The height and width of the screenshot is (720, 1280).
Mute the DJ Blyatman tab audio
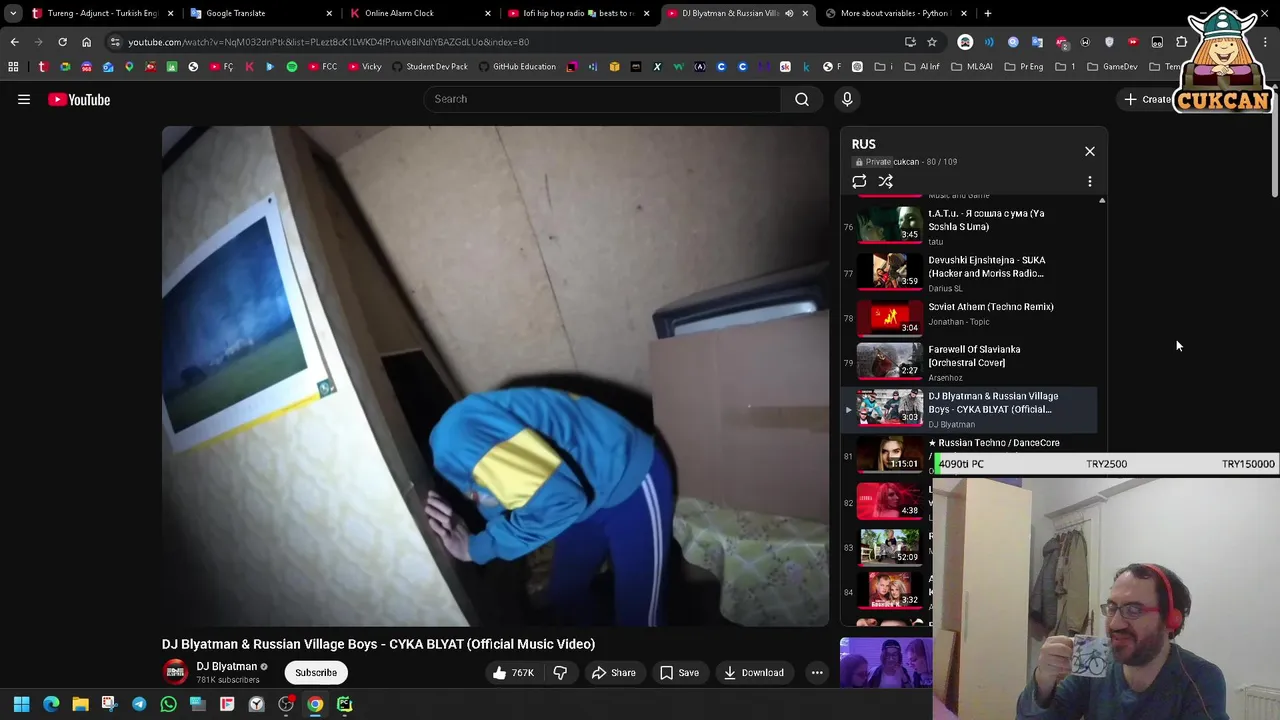789,13
